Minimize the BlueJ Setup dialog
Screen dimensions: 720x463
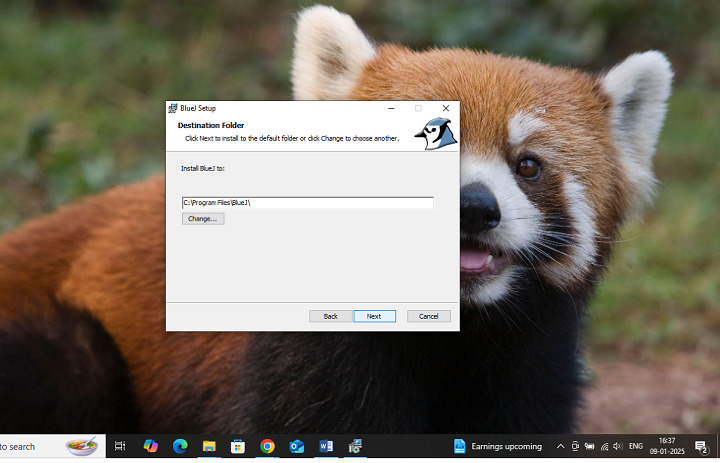[x=391, y=108]
